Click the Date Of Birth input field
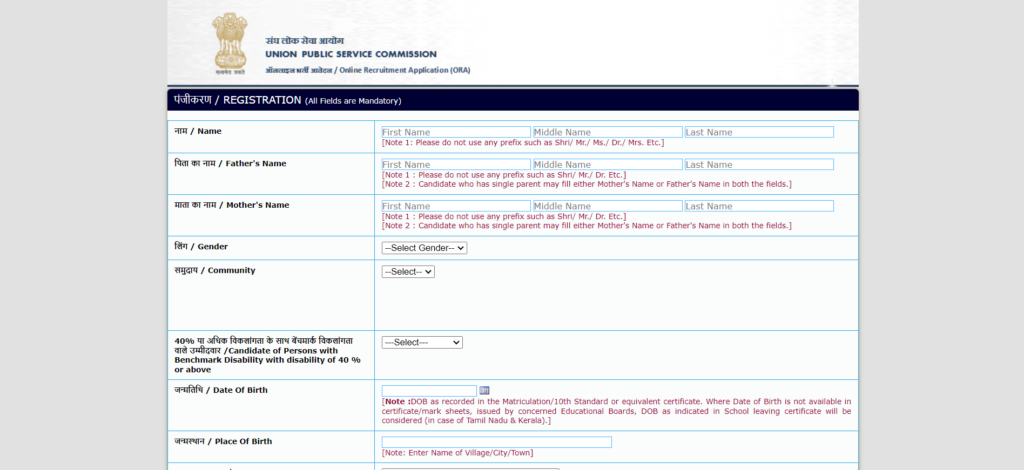Image resolution: width=1024 pixels, height=470 pixels. [x=429, y=390]
